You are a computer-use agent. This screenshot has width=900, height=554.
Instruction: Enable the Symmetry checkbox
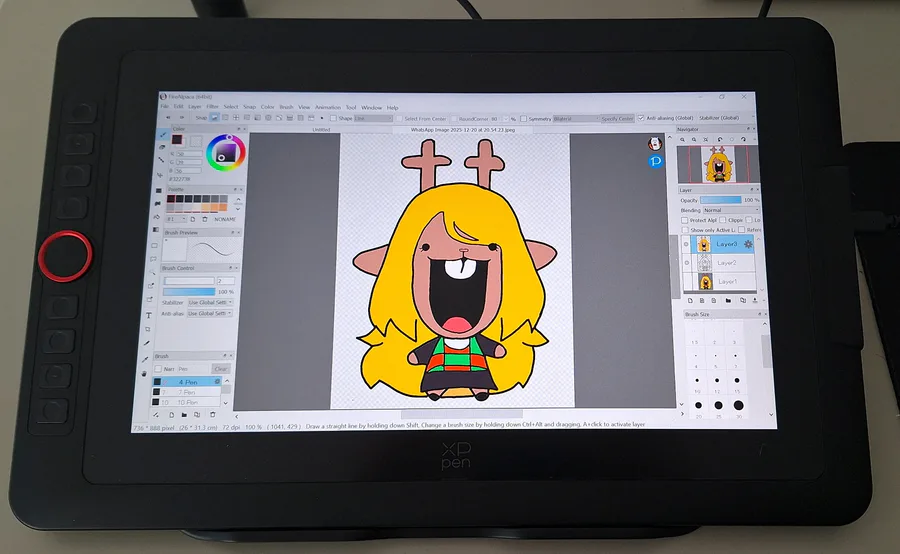click(x=523, y=119)
